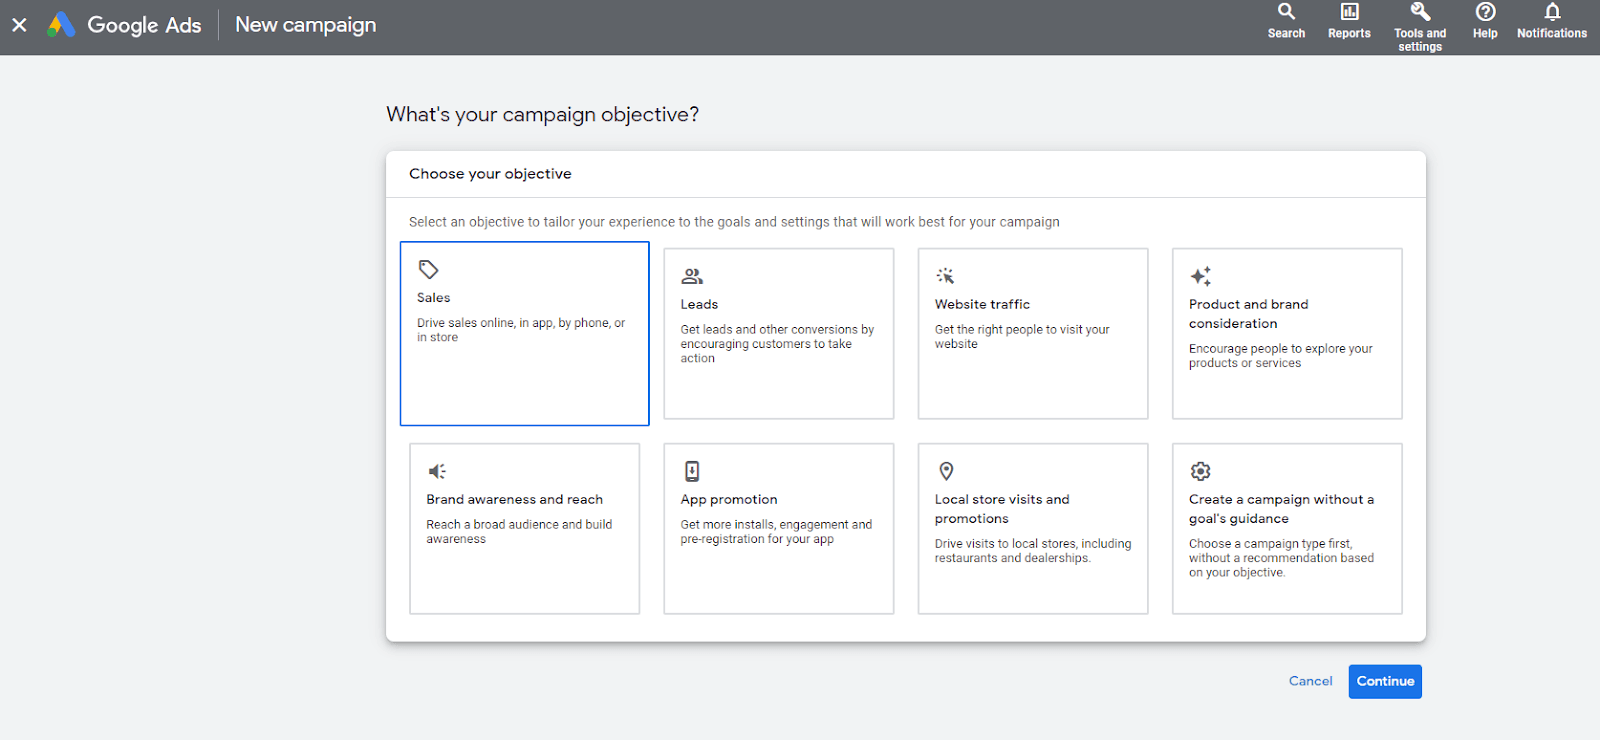Click the people icon on Leads card

[x=692, y=276]
